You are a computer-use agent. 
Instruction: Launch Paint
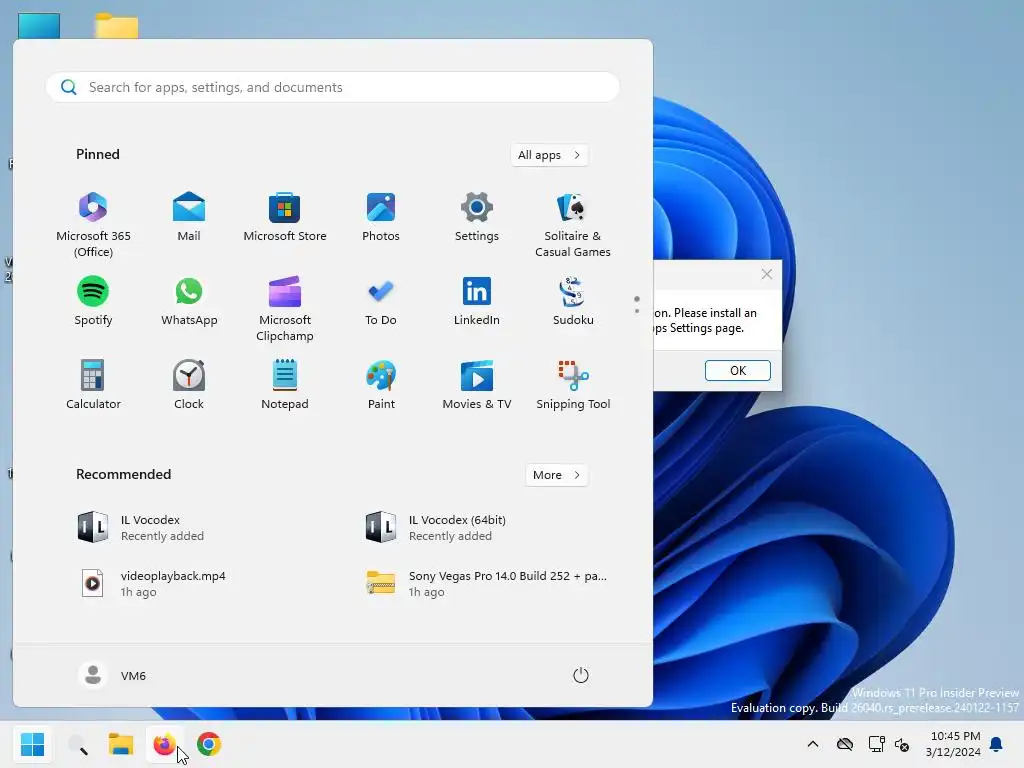click(381, 385)
